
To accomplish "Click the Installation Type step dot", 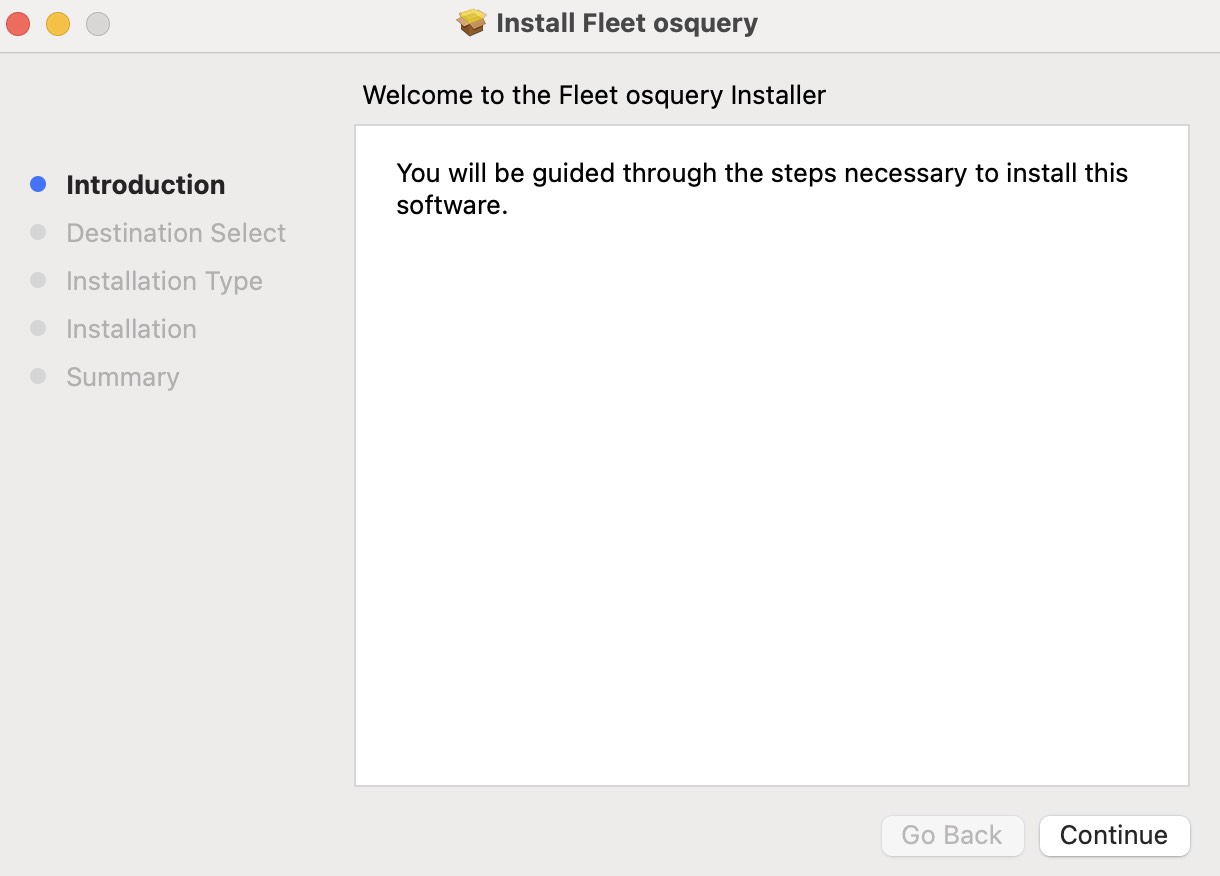I will point(38,280).
